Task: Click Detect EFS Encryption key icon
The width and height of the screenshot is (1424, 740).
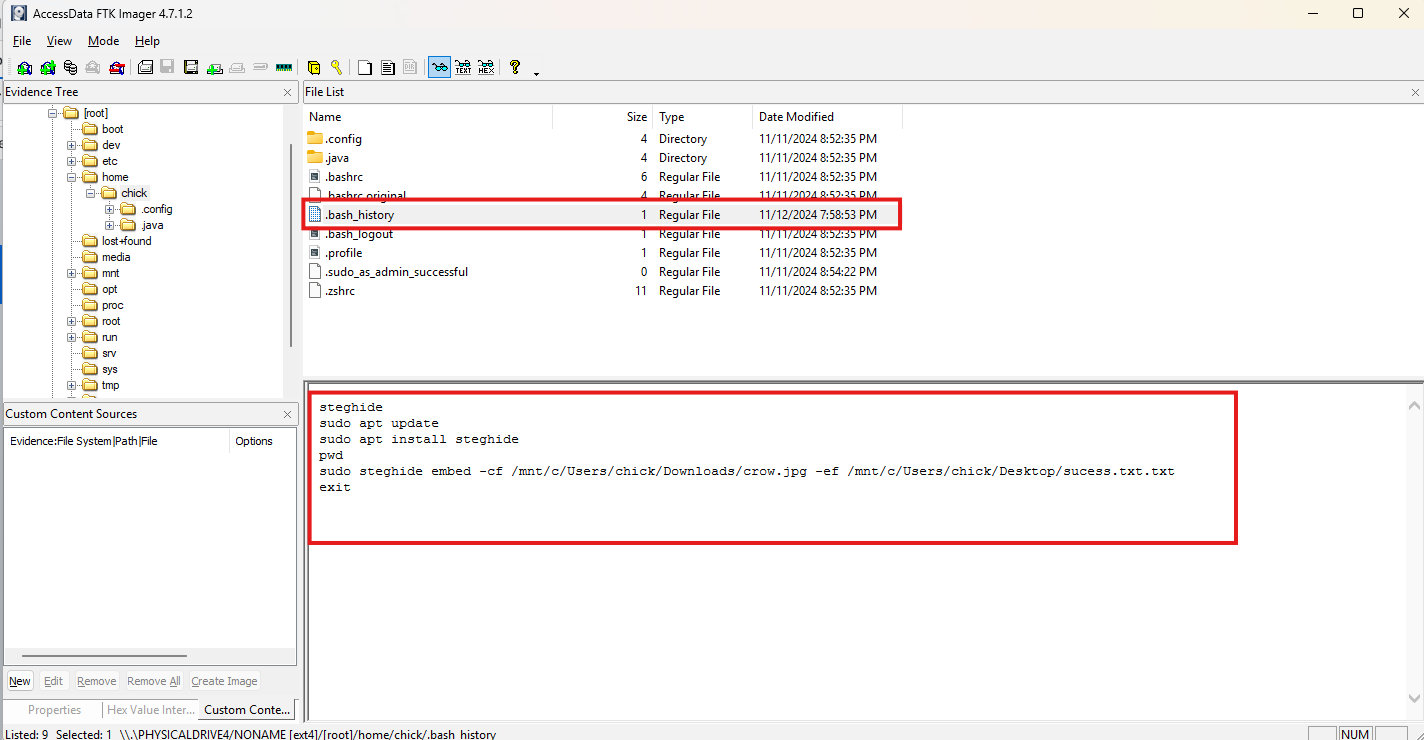Action: (337, 68)
